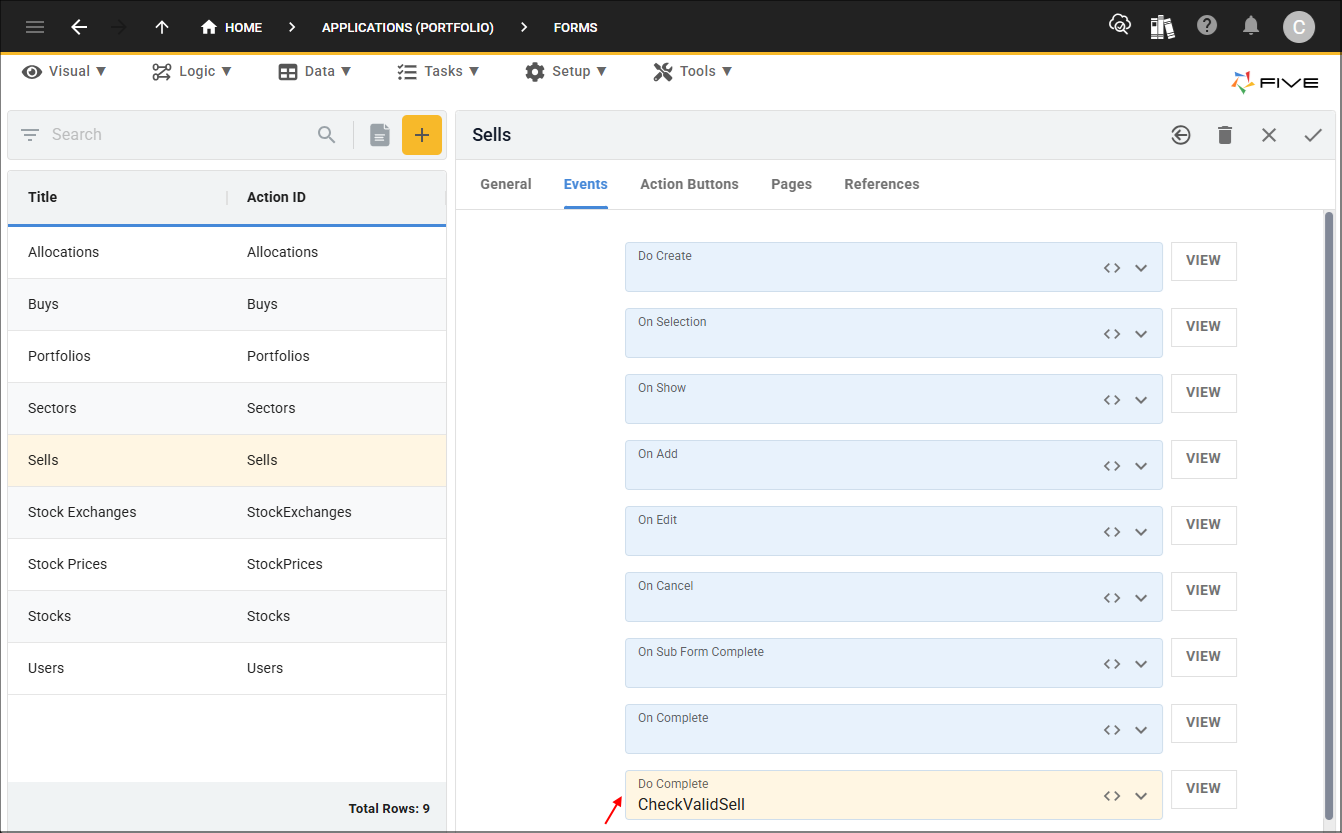Expand the Do Create event dropdown
1342x833 pixels.
[x=1141, y=268]
